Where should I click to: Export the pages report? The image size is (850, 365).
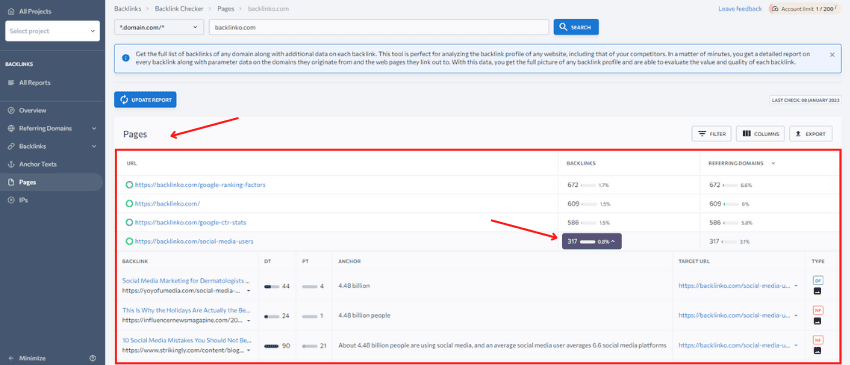811,134
